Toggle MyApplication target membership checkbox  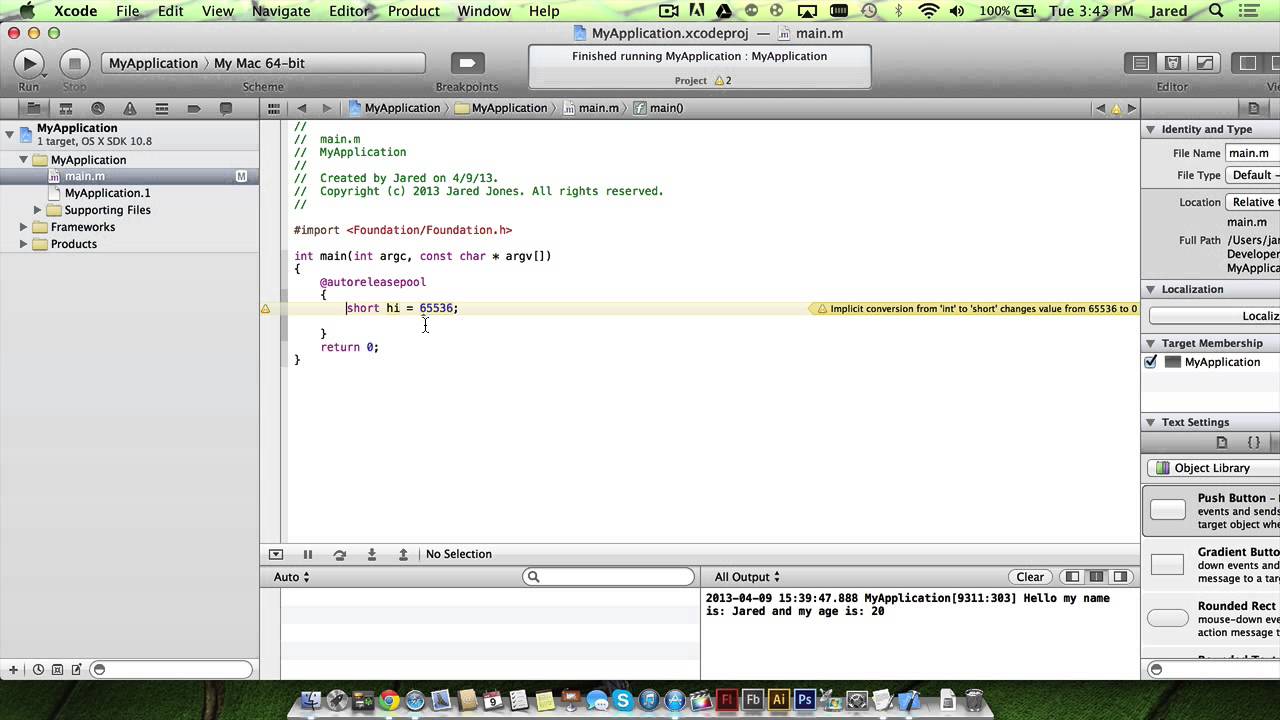coord(1151,362)
